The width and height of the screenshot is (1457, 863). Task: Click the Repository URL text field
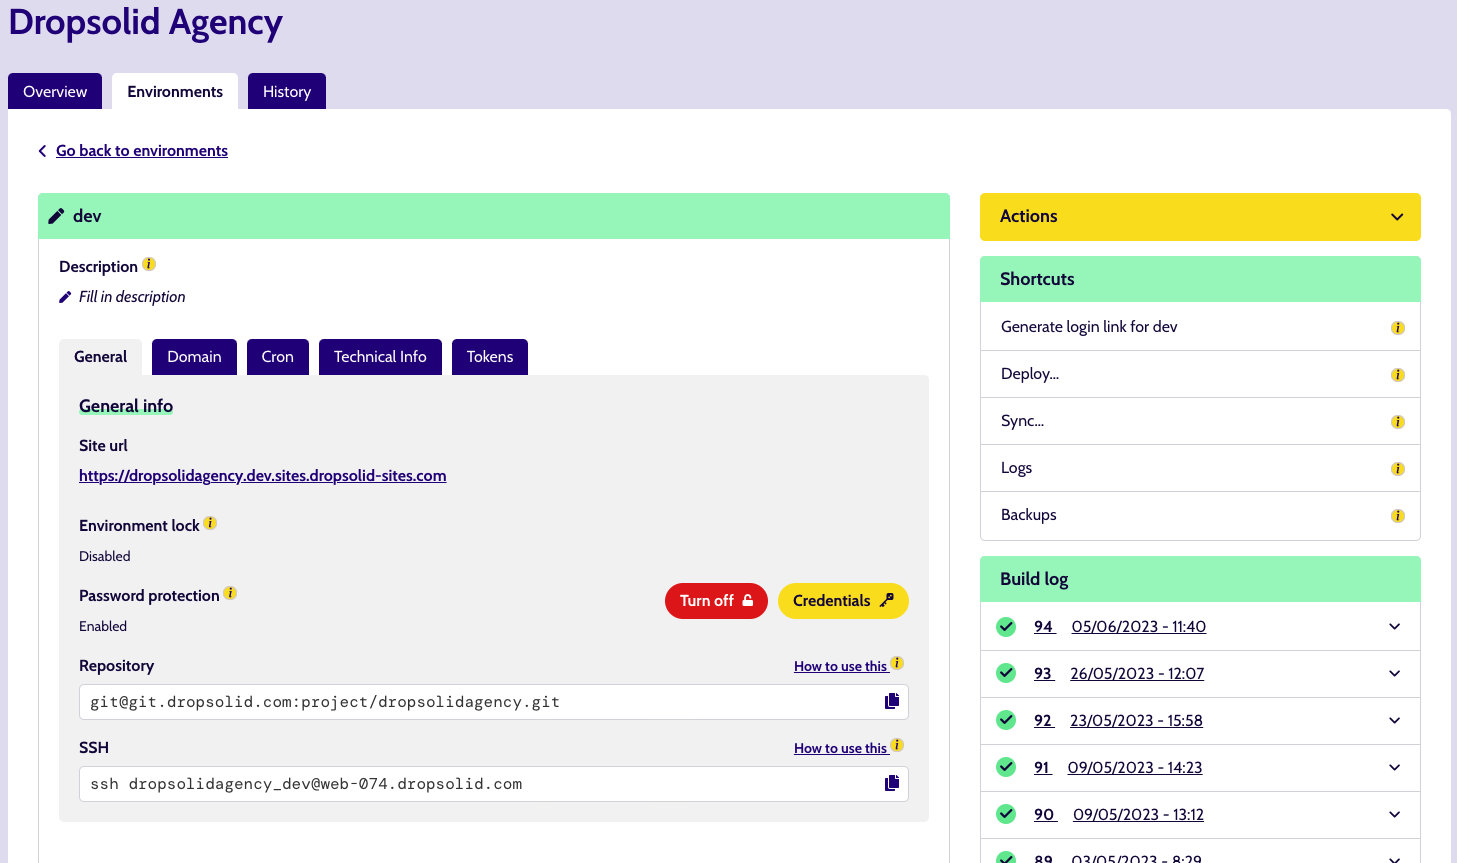[494, 702]
